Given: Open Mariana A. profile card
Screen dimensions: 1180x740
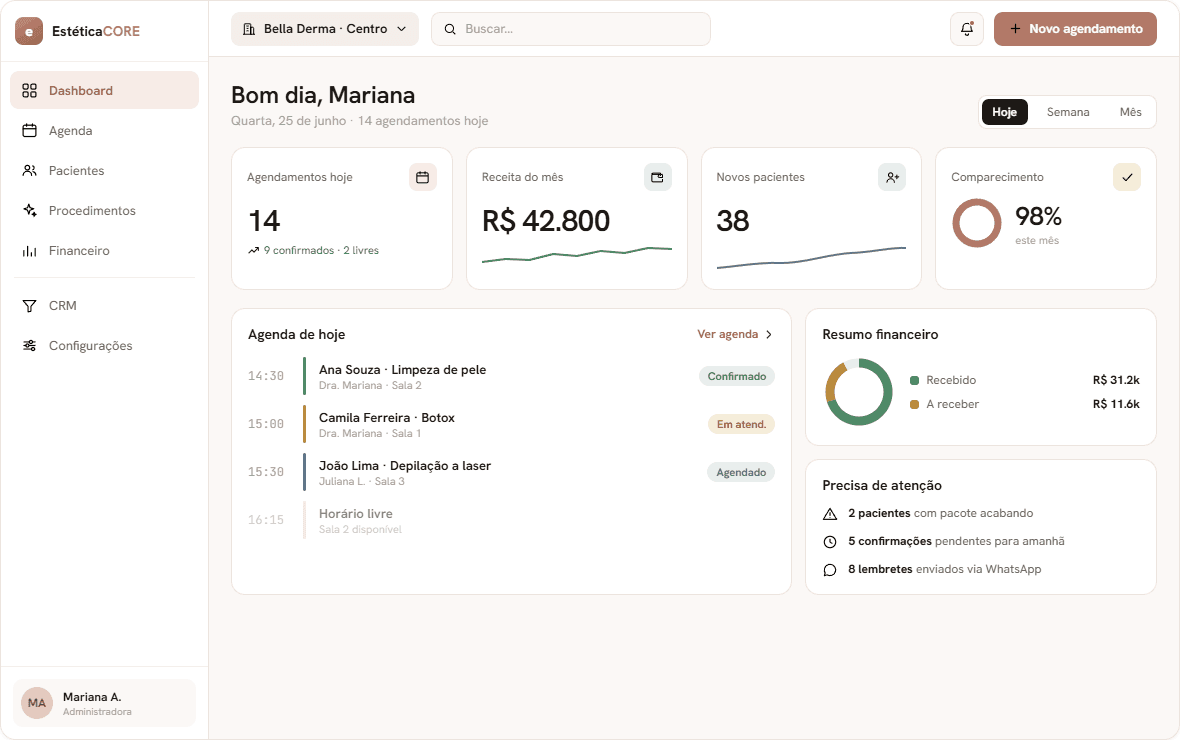Looking at the screenshot, I should [105, 703].
